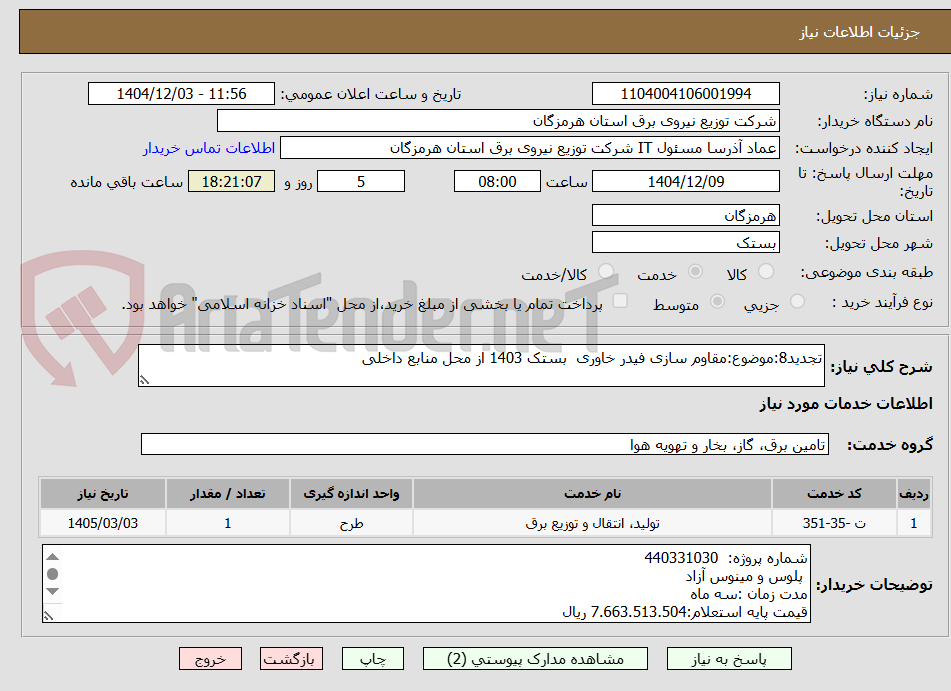
Task: Click the نام خدمت column header
Action: click(592, 494)
